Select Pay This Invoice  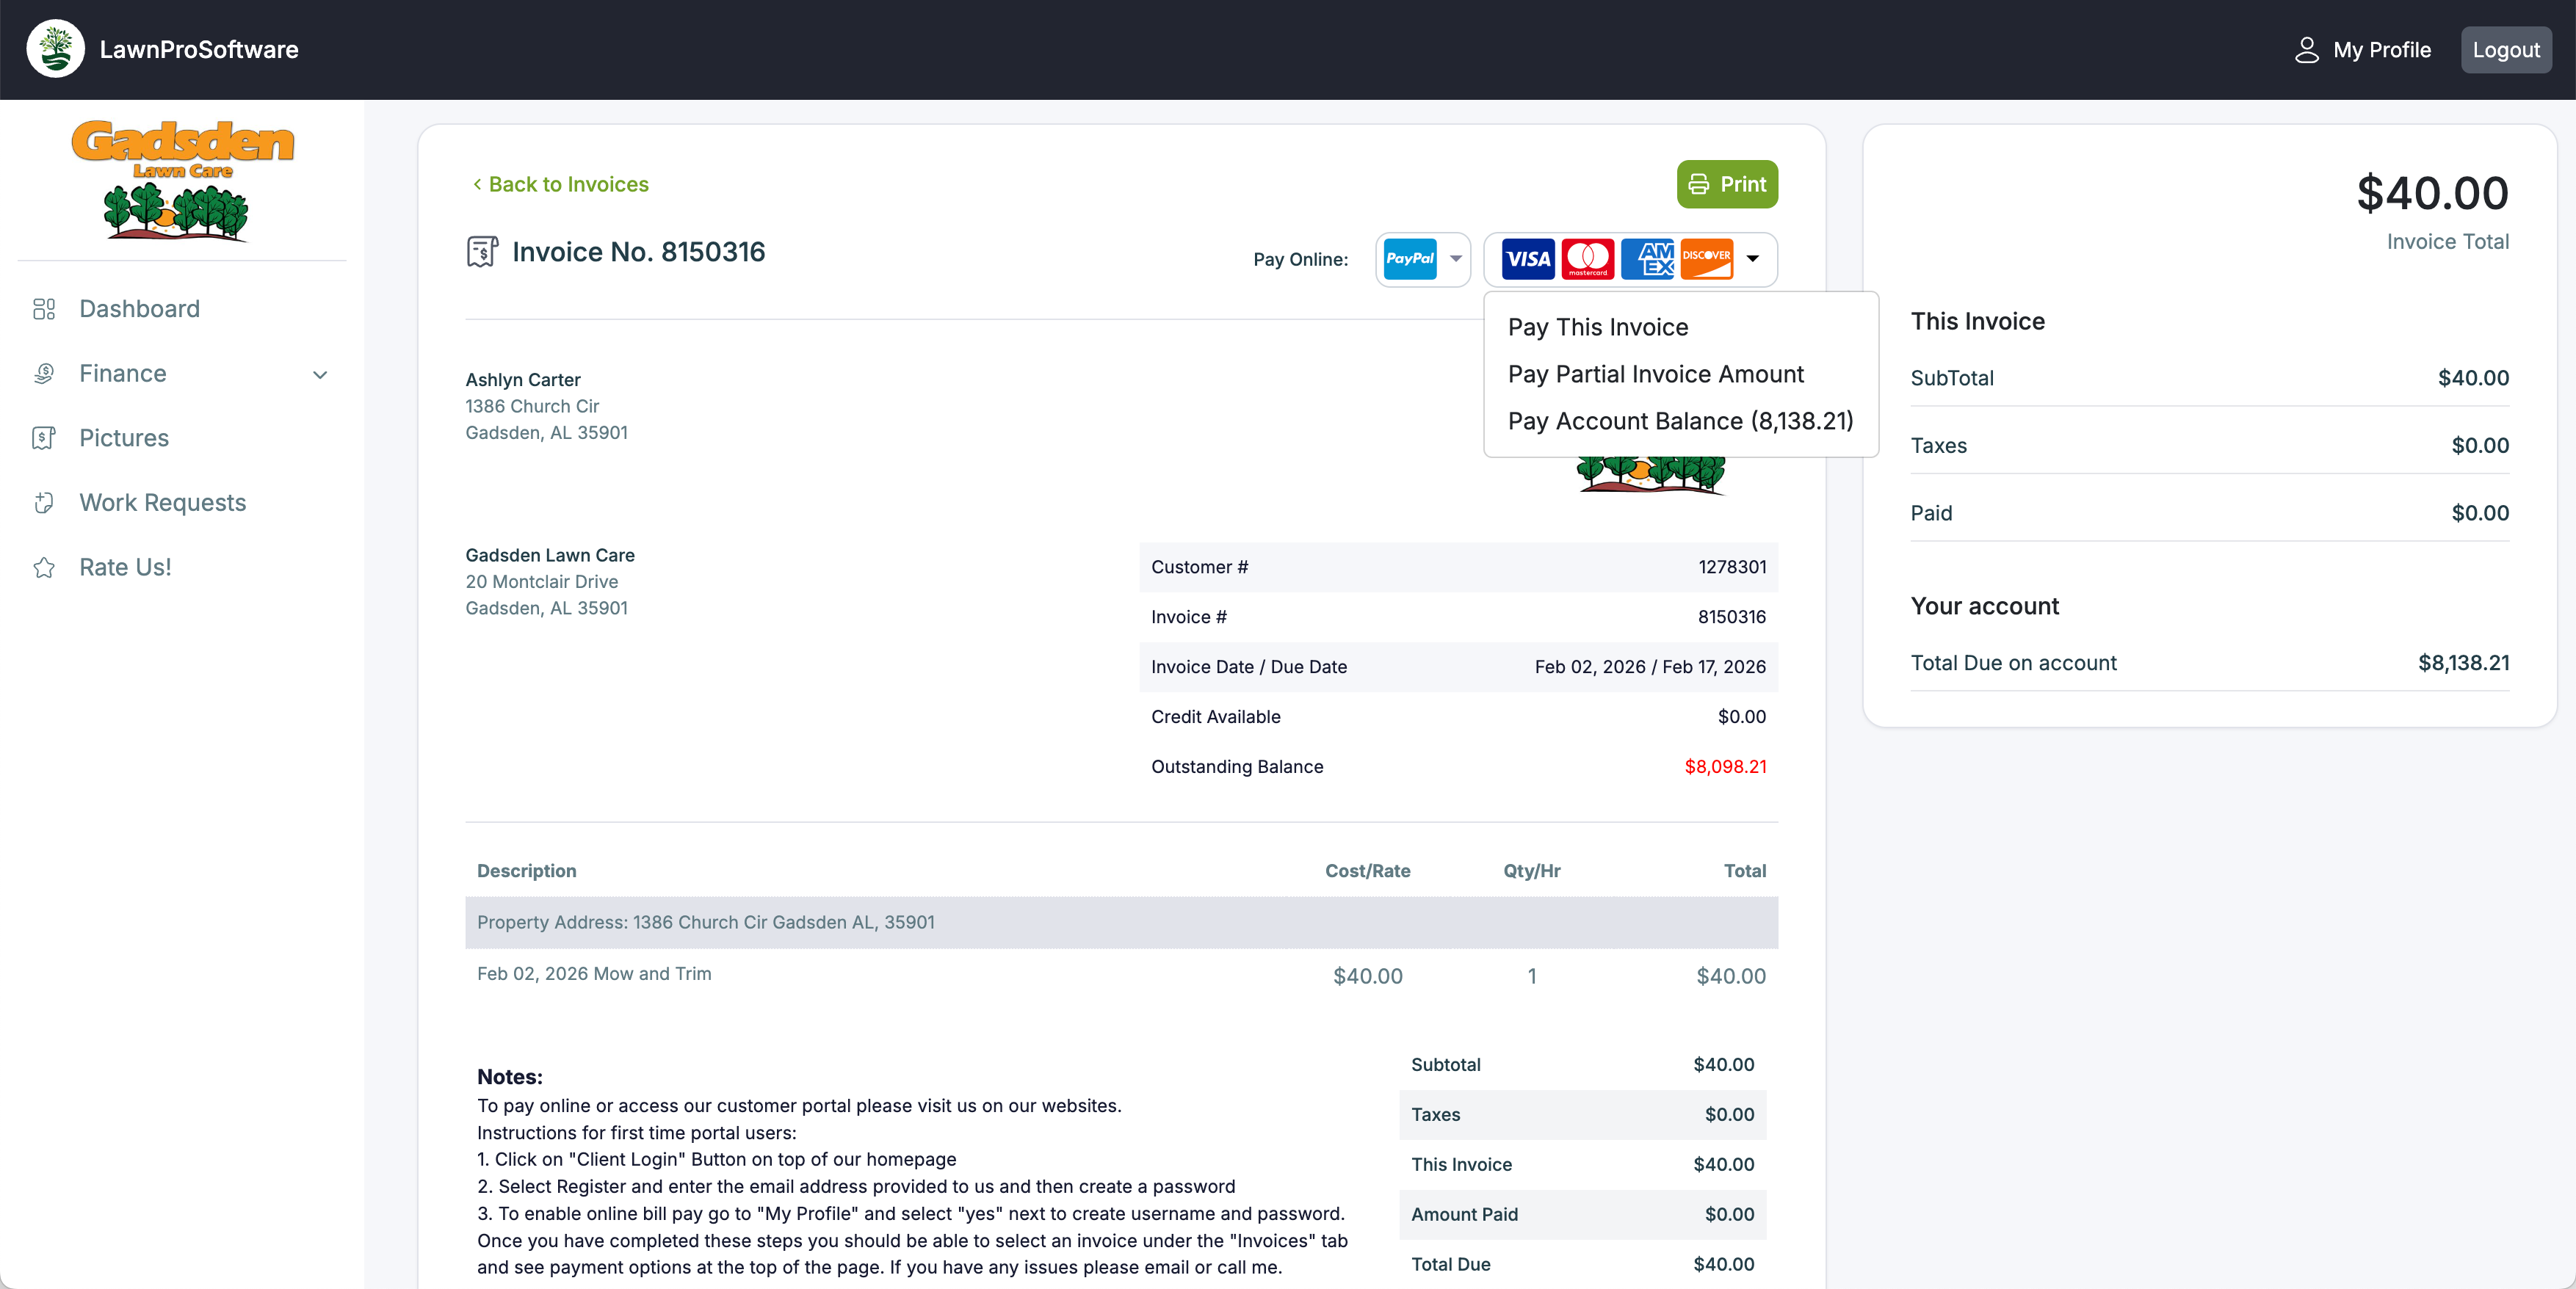(1597, 326)
